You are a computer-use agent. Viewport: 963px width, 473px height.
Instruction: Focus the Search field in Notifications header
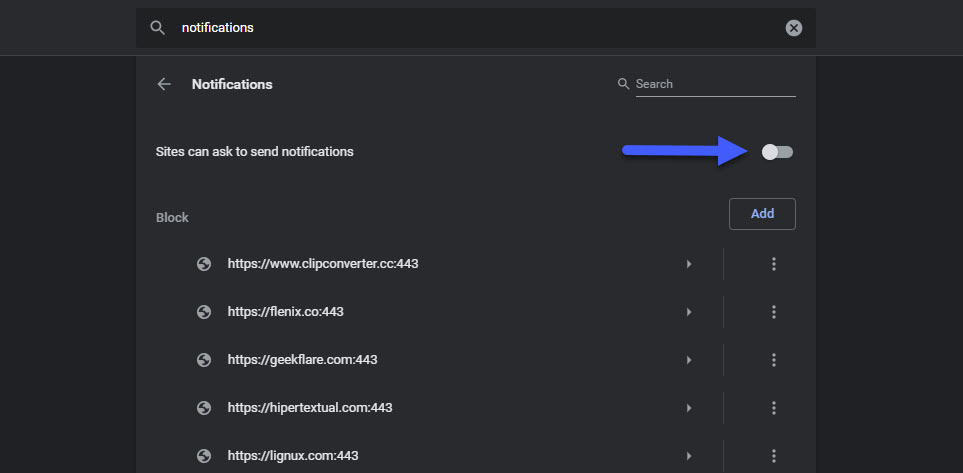(x=715, y=84)
